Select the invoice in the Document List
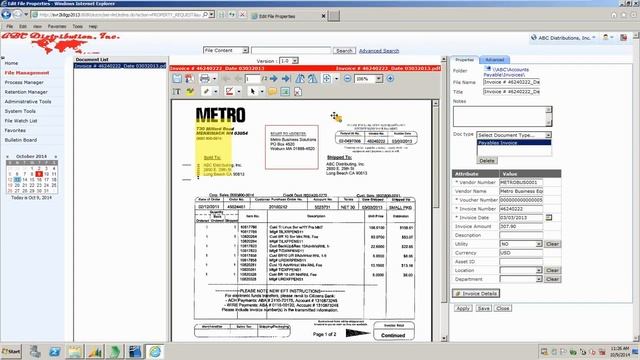 click(120, 66)
